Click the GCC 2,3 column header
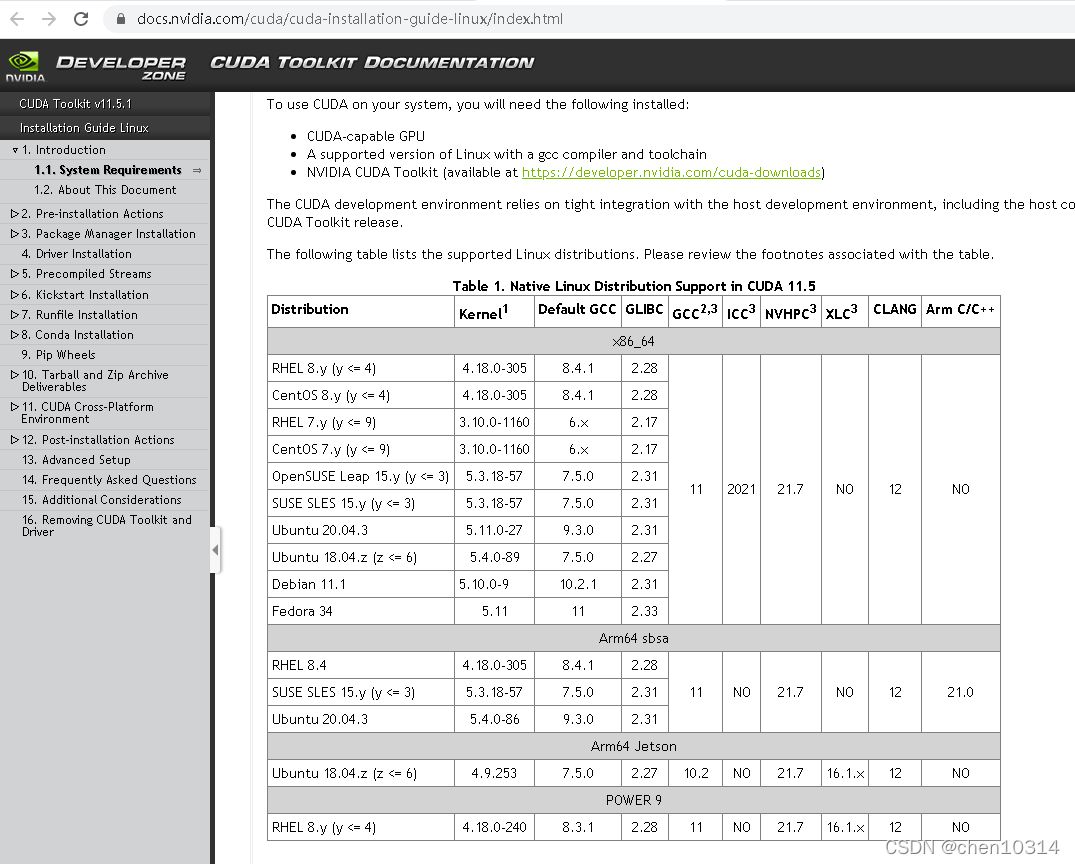 tap(695, 312)
